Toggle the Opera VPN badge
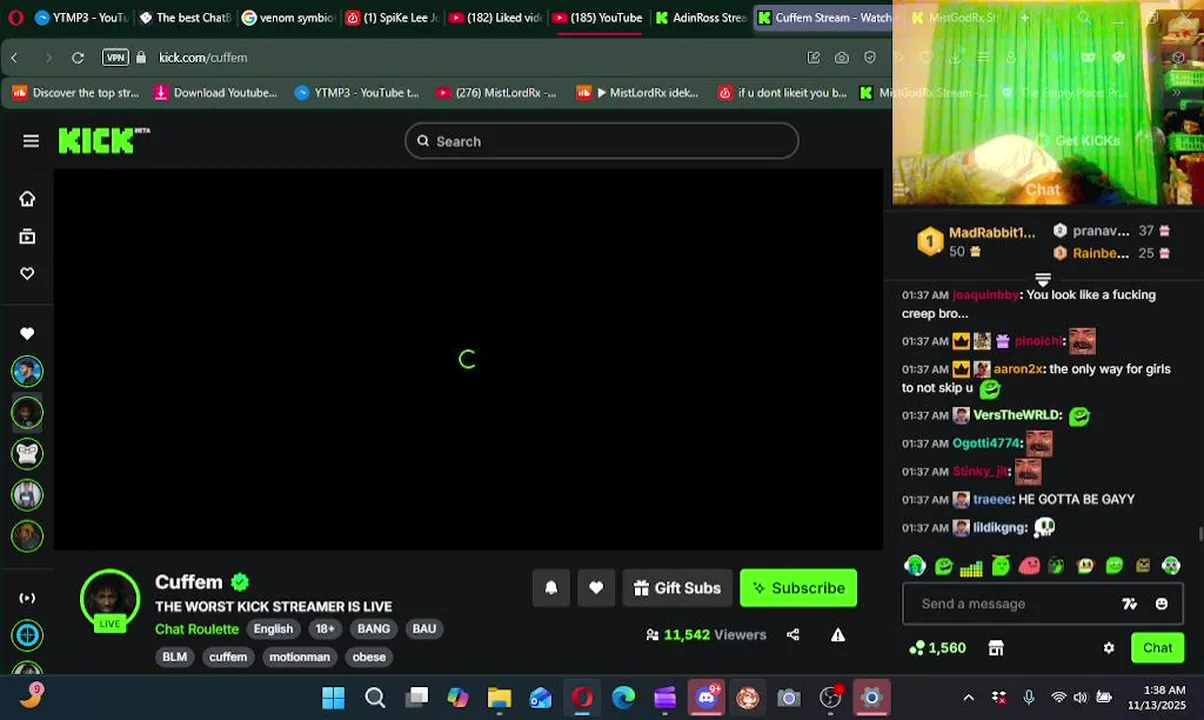The image size is (1204, 720). point(116,57)
